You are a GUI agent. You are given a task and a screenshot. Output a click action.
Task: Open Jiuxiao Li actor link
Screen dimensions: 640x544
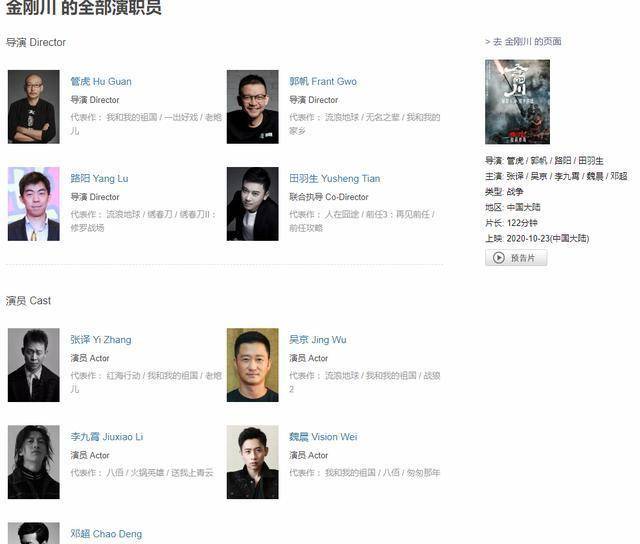click(x=107, y=437)
